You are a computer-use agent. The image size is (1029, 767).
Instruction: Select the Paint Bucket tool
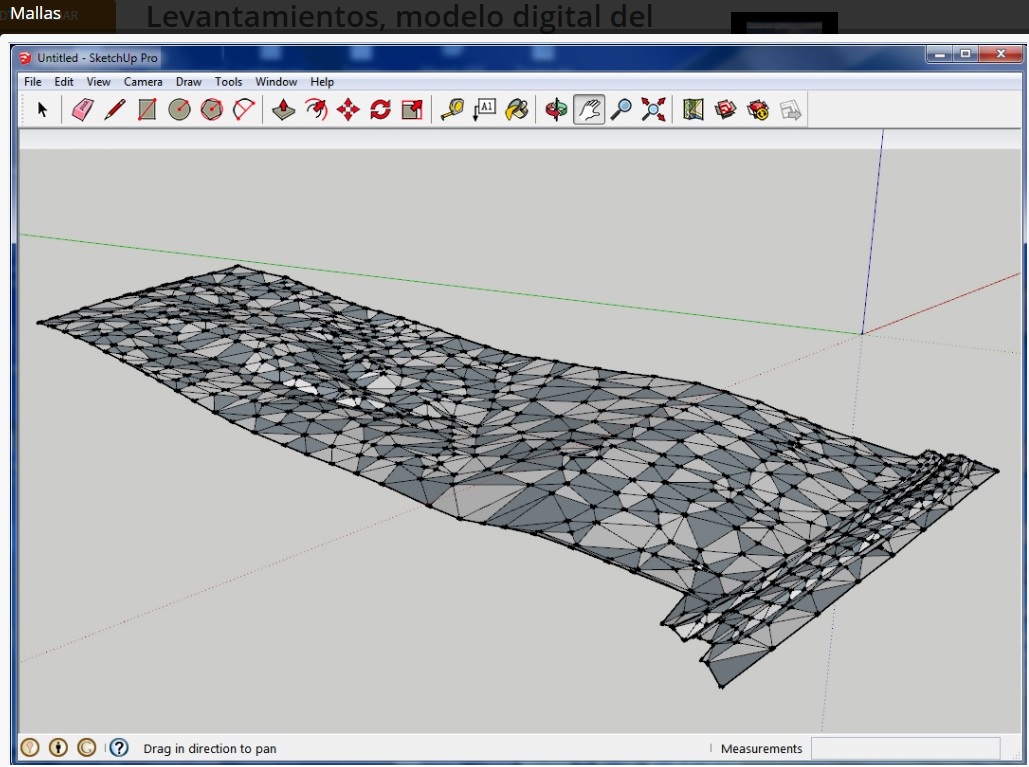tap(516, 110)
